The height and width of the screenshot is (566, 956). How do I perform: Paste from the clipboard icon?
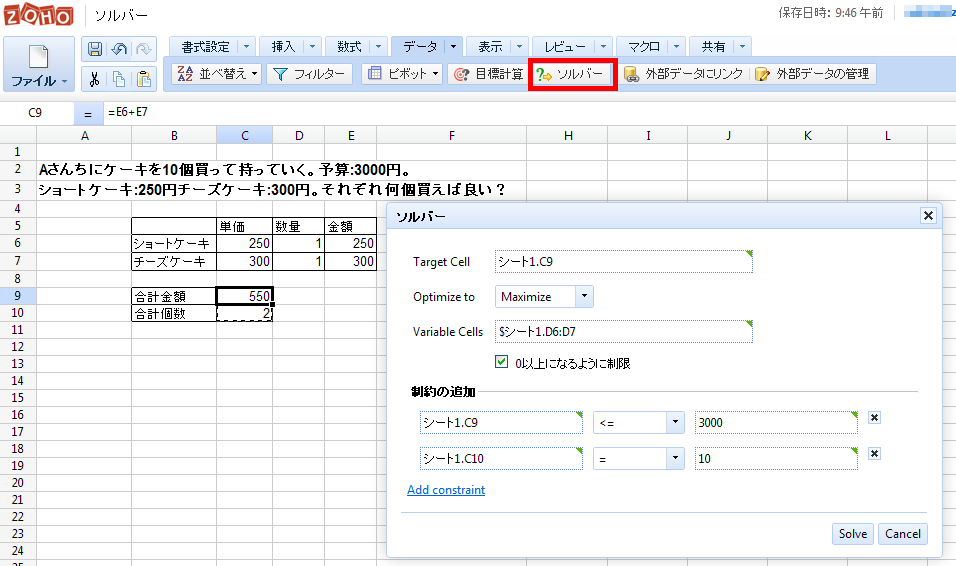[x=144, y=79]
